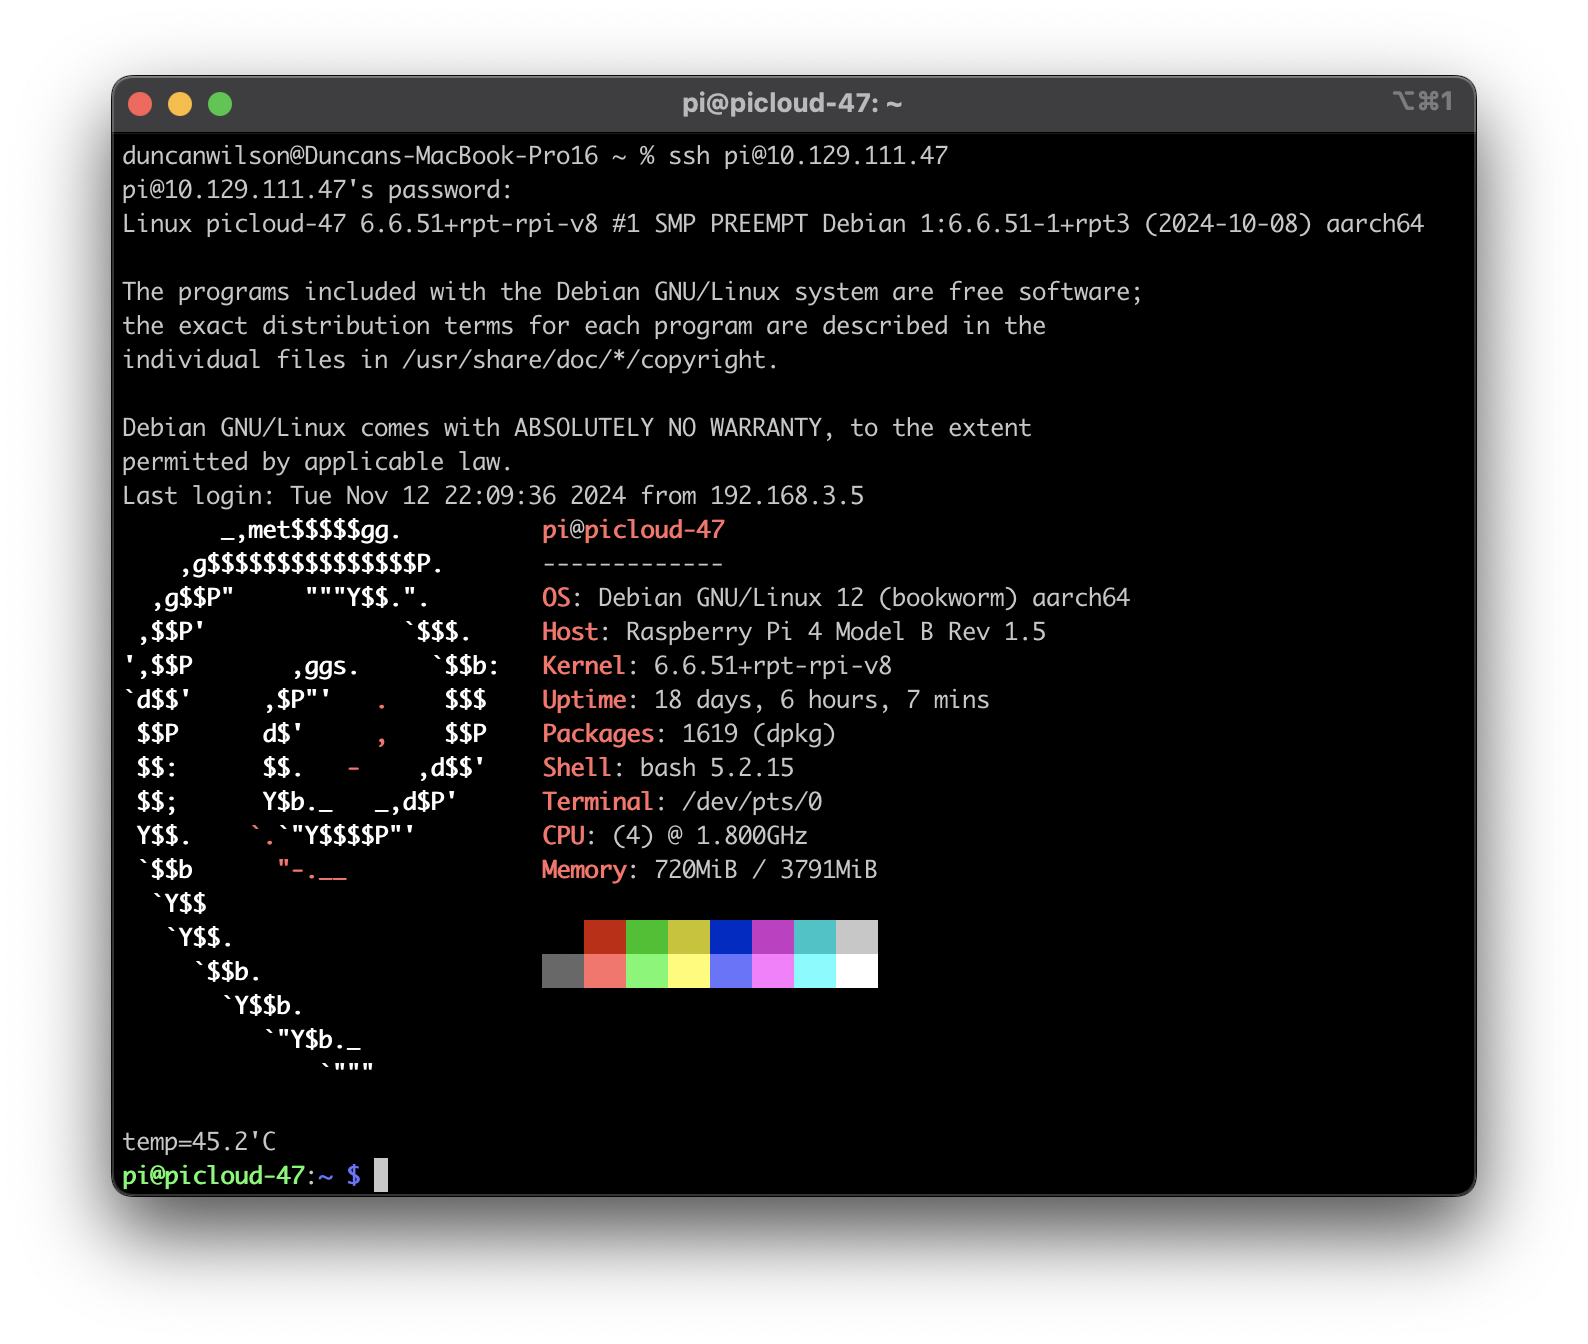Image resolution: width=1588 pixels, height=1344 pixels.
Task: Click the purple magenta color block
Action: point(773,937)
